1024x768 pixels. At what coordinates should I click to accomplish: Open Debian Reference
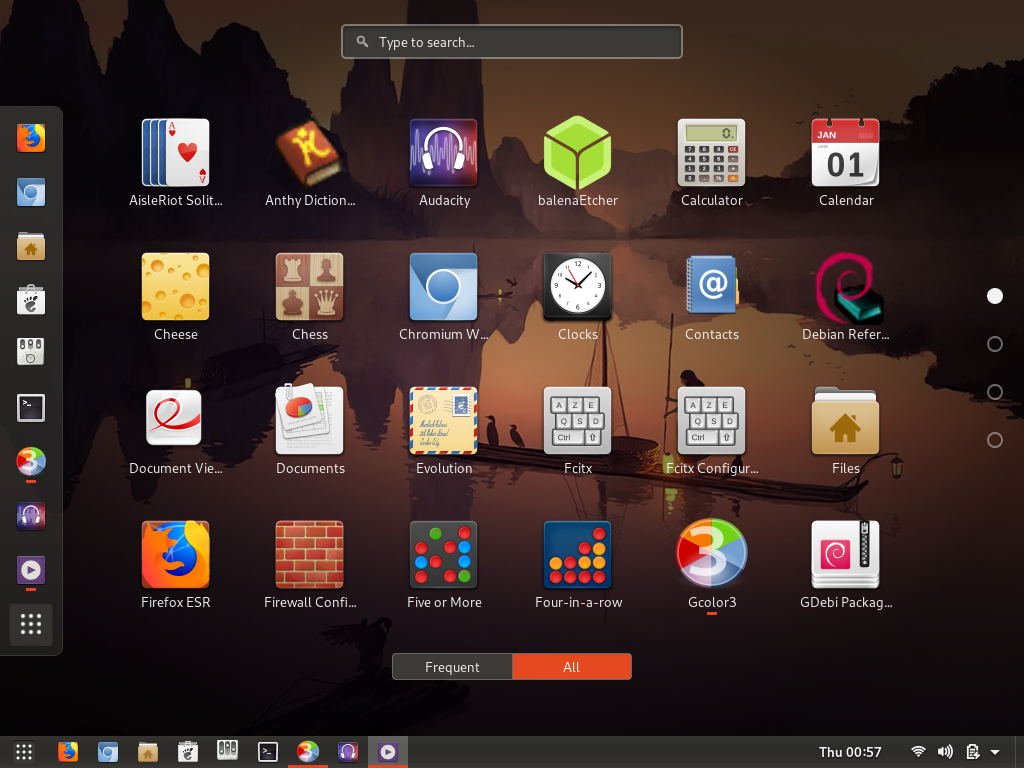846,296
